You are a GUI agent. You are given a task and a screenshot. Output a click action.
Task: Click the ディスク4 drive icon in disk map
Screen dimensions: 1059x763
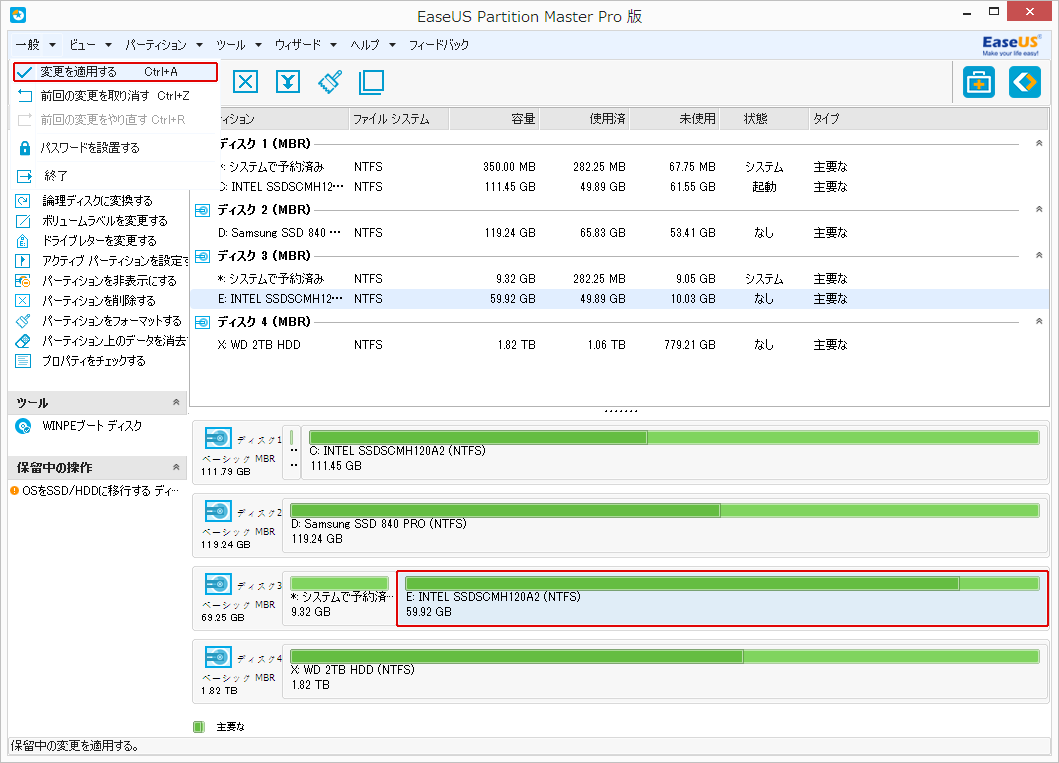pyautogui.click(x=218, y=657)
